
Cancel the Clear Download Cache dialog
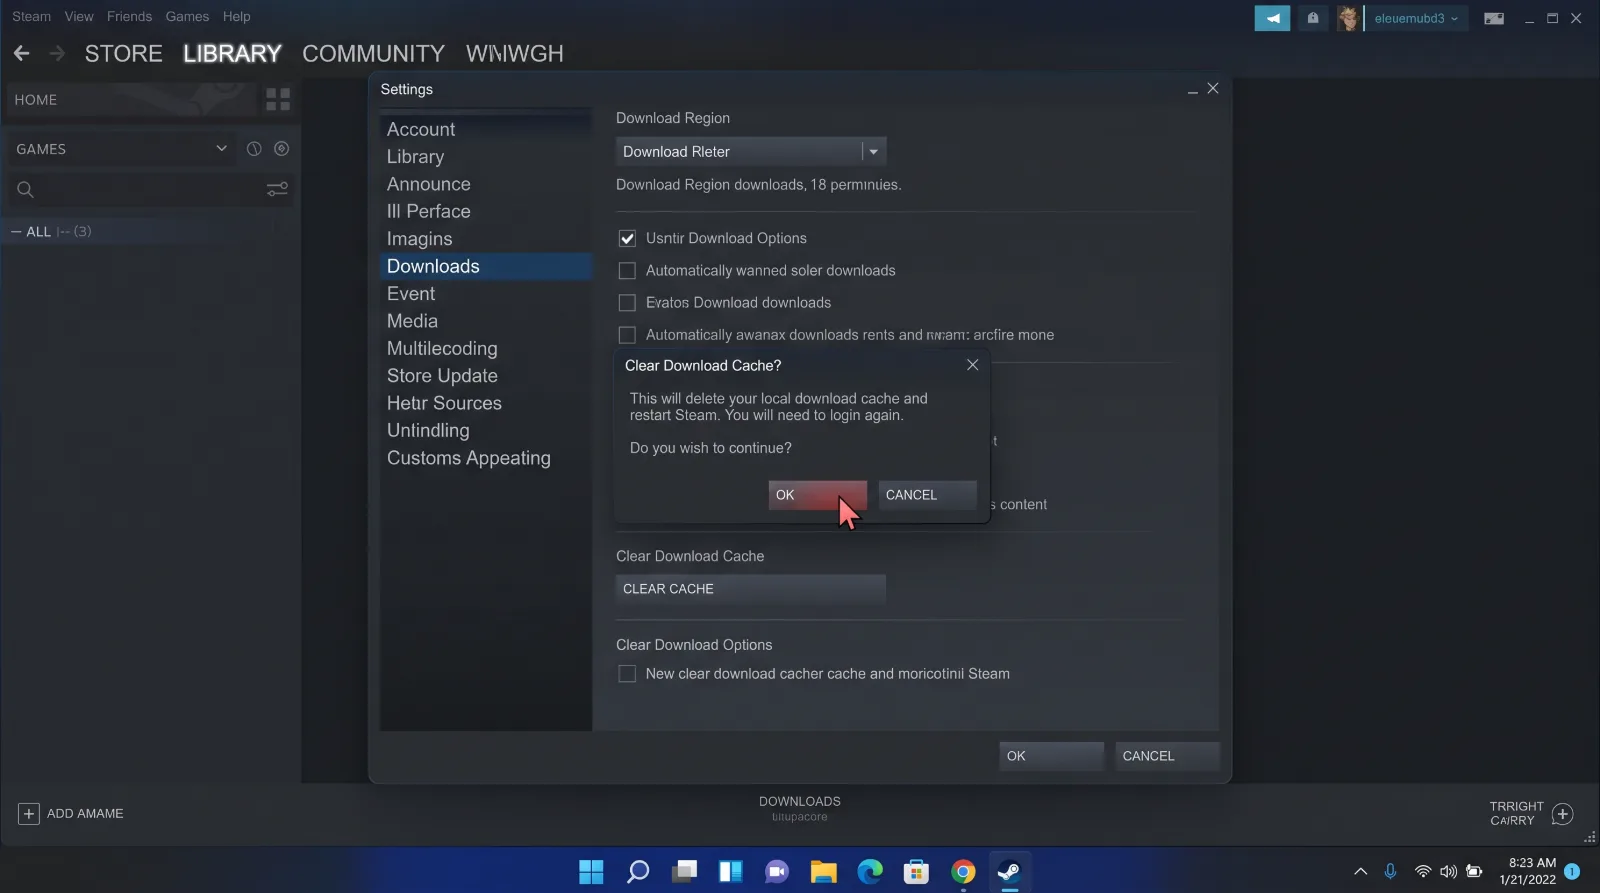tap(927, 495)
